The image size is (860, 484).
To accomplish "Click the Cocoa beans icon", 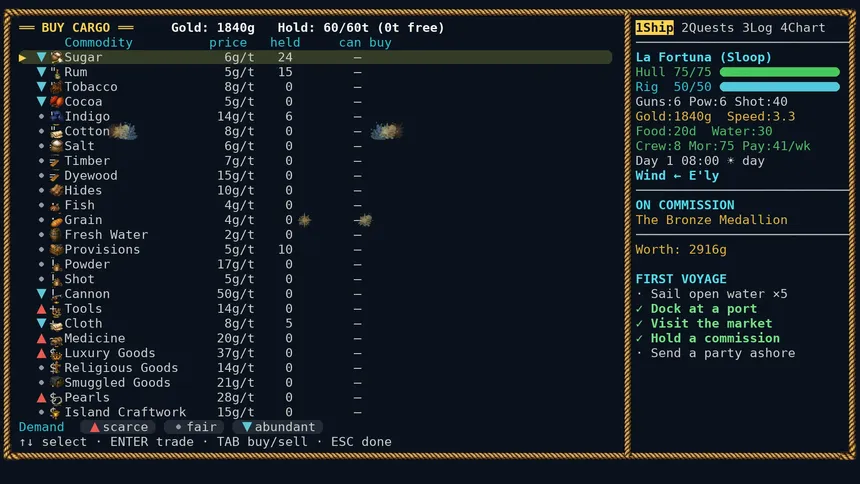I will [56, 102].
